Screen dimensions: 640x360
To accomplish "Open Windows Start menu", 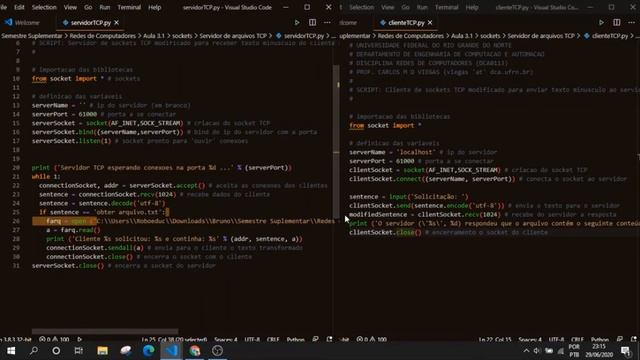I will tap(11, 351).
